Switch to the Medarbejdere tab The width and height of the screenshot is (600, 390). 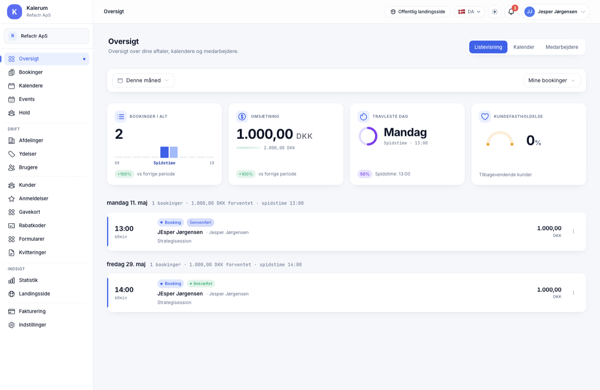click(x=562, y=47)
